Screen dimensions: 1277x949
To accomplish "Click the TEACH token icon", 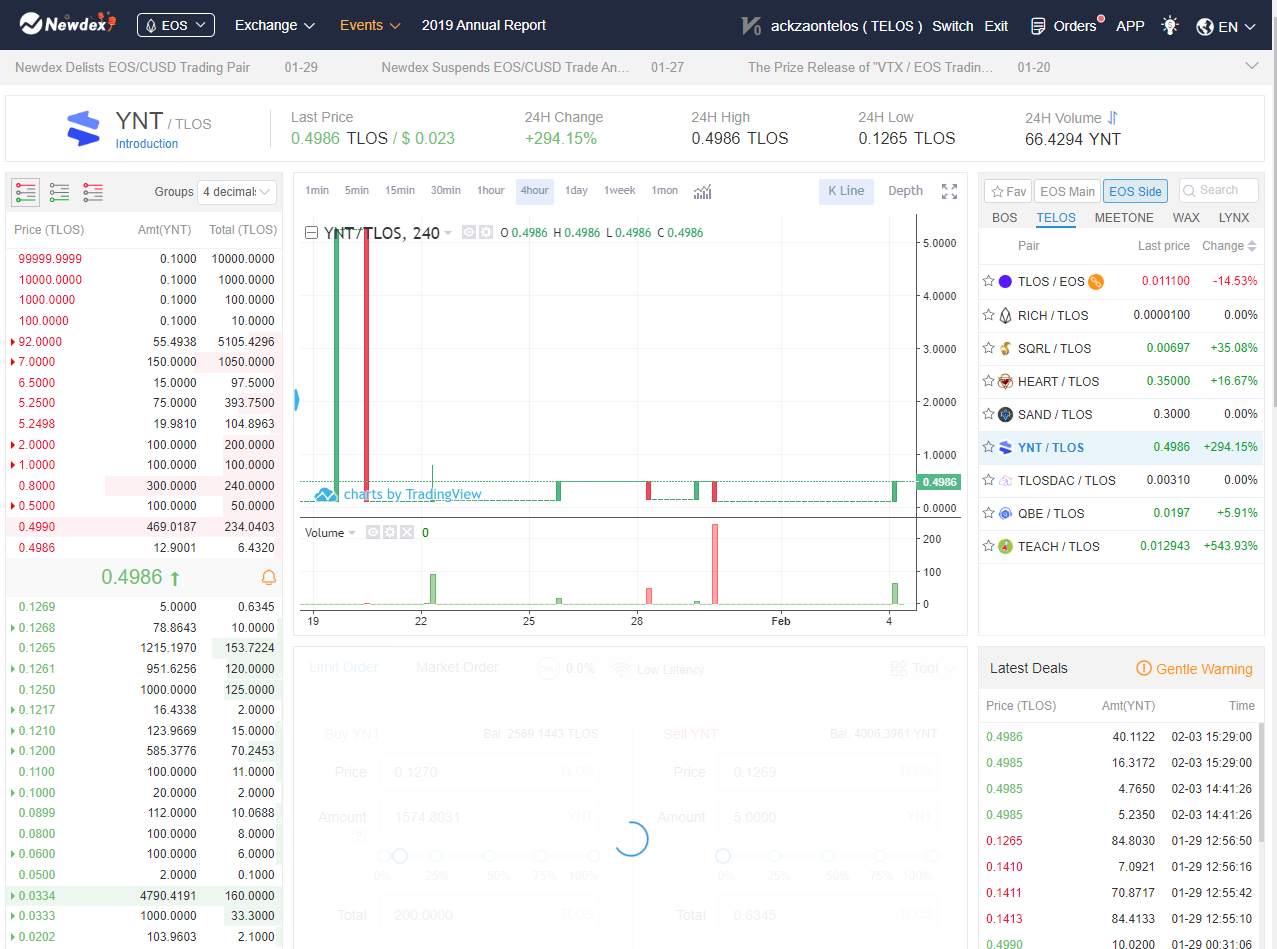I will [x=1006, y=546].
